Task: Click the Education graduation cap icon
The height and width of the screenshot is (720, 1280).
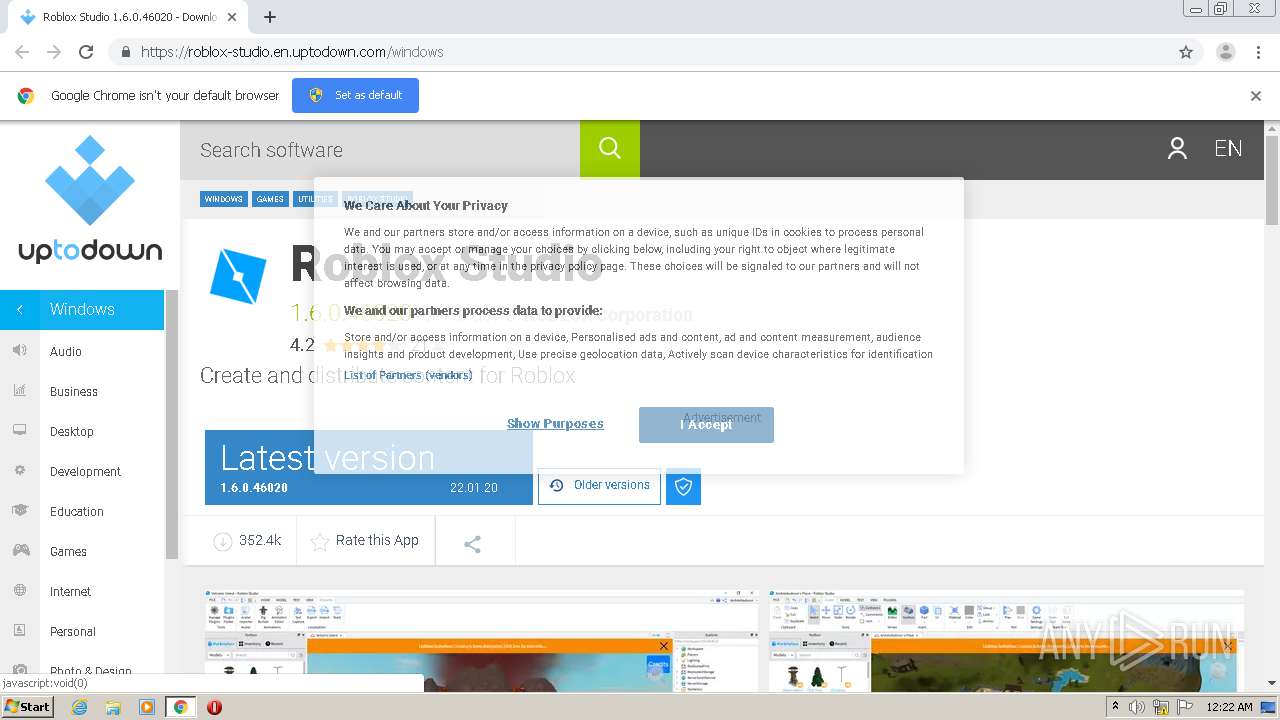Action: click(x=20, y=510)
